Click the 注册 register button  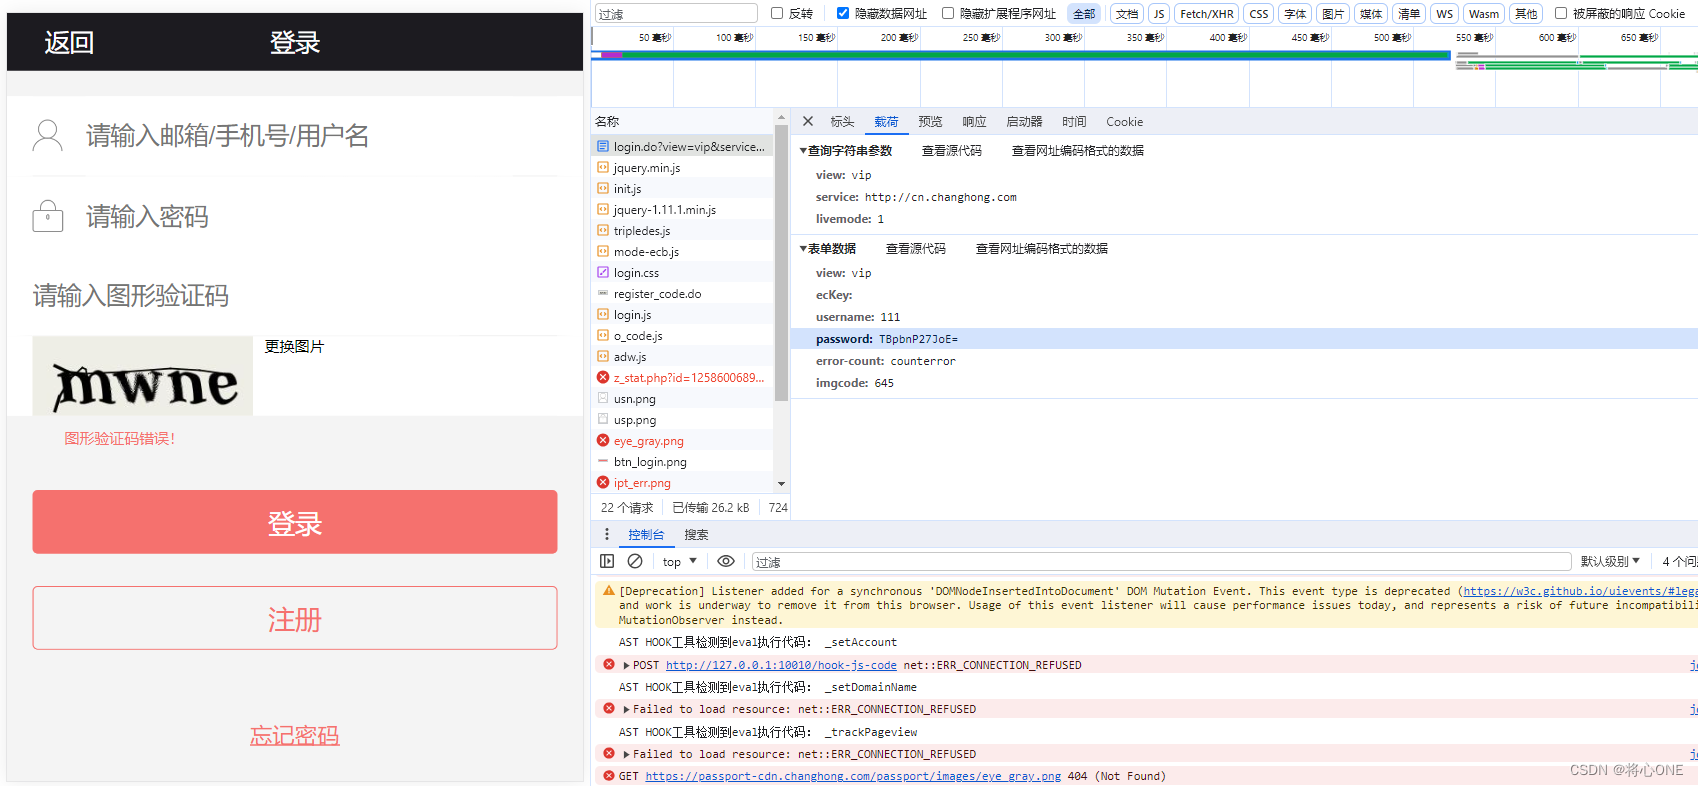tap(295, 618)
